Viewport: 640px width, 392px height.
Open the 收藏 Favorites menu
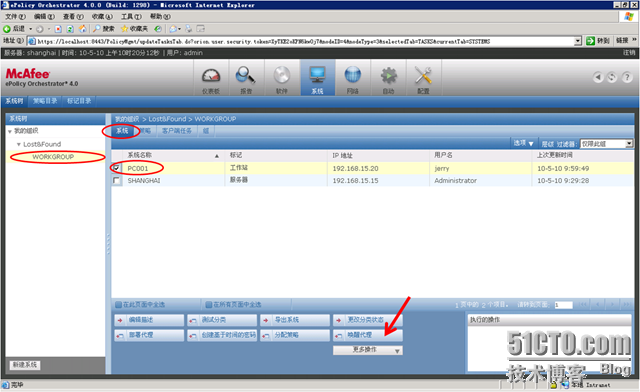[x=102, y=16]
